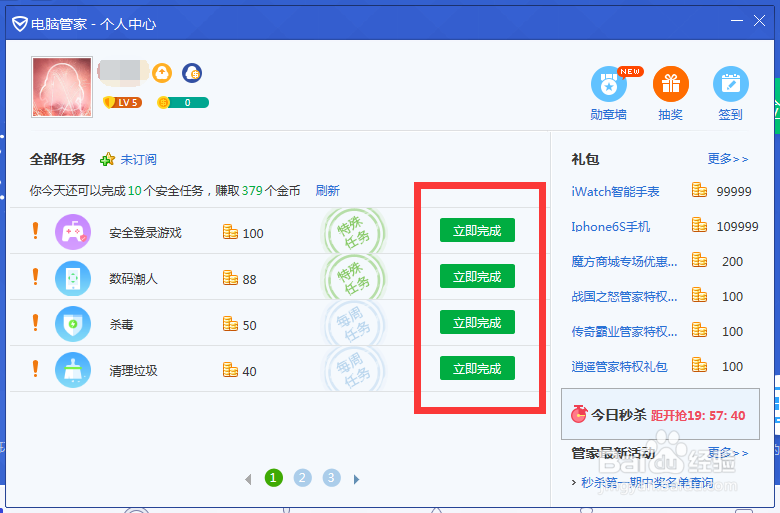The height and width of the screenshot is (513, 780).
Task: Click coin icon beside 109999 price
Action: 699,225
